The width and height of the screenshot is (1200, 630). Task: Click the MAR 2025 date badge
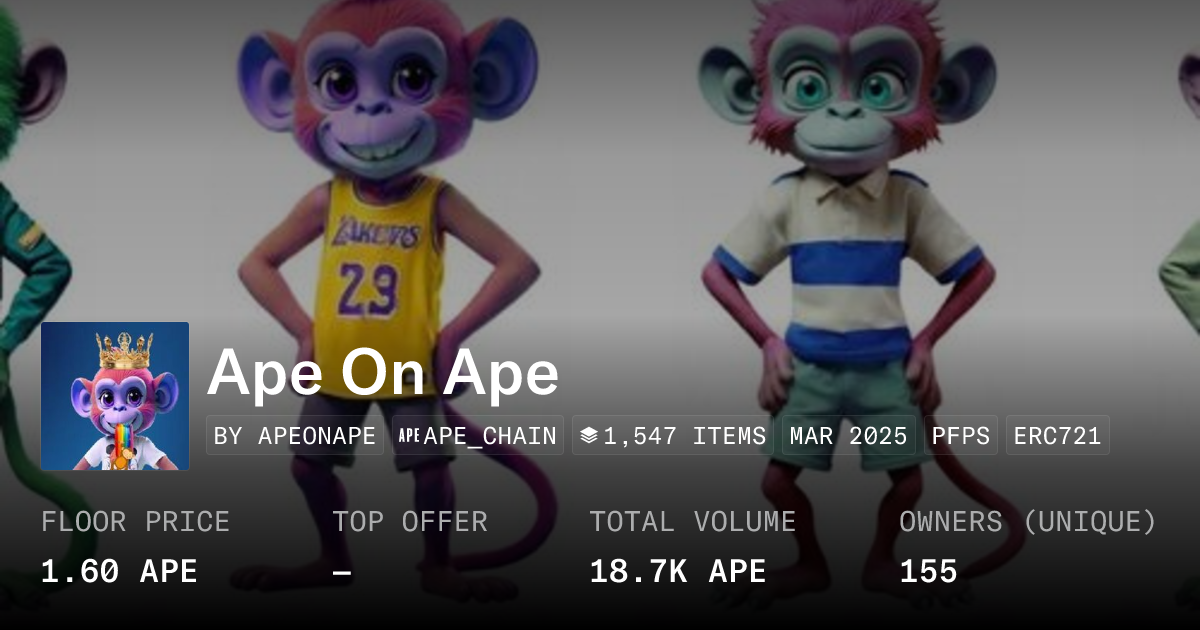[x=849, y=436]
